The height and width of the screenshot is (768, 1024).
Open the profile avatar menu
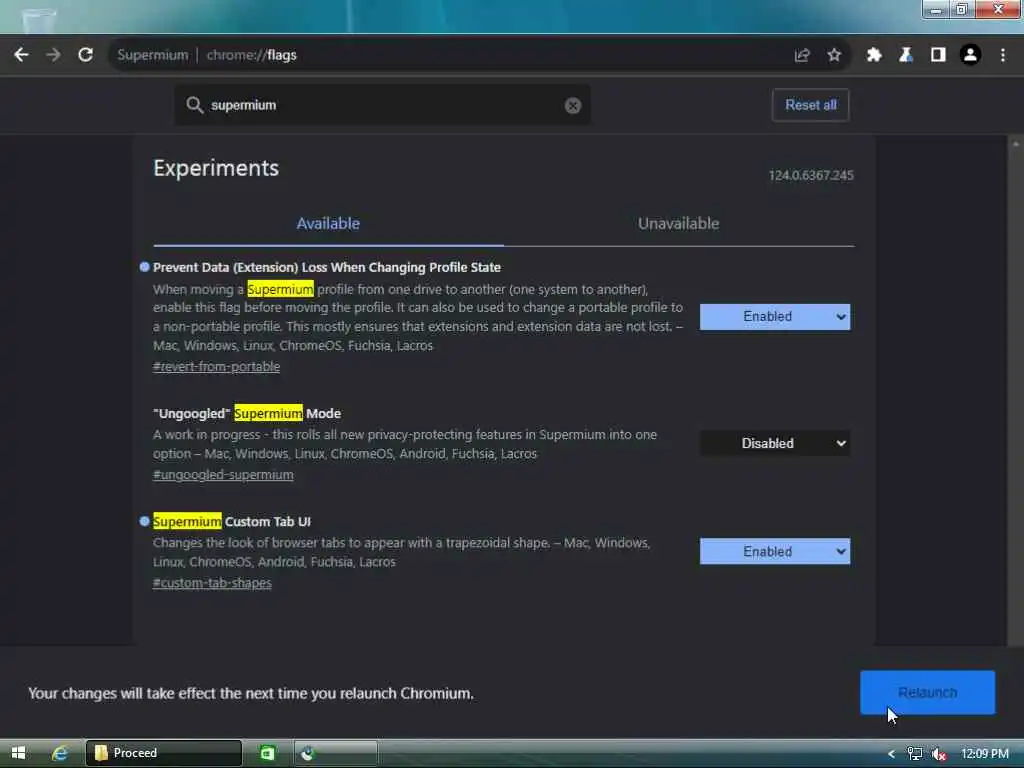[x=970, y=55]
